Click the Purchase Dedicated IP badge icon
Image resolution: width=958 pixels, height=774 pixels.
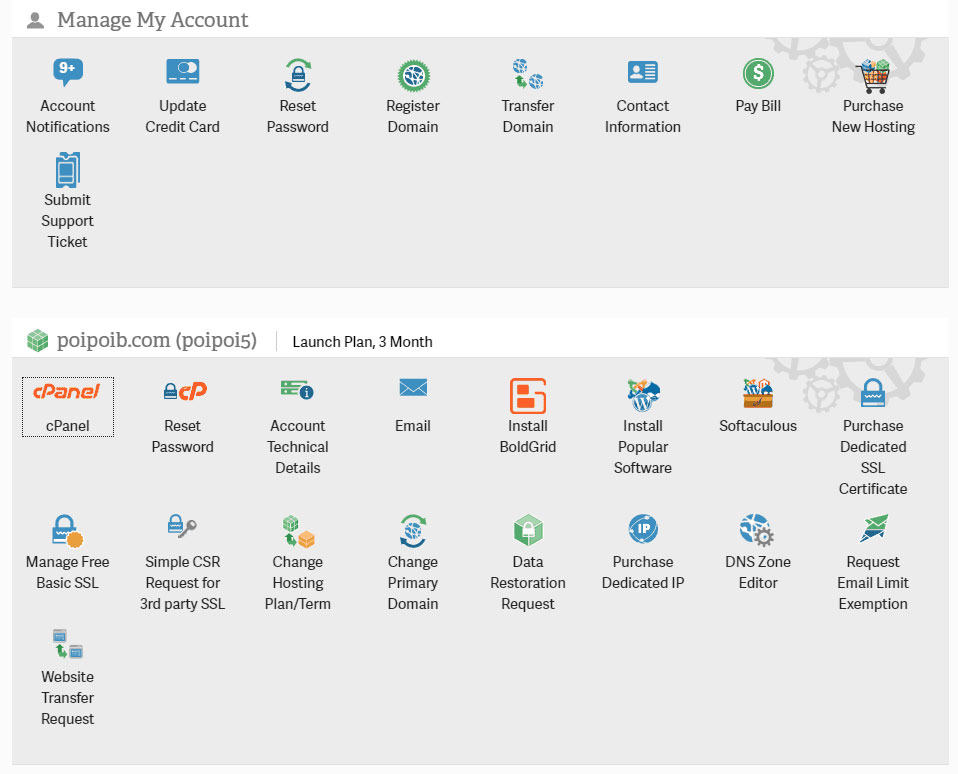[643, 529]
